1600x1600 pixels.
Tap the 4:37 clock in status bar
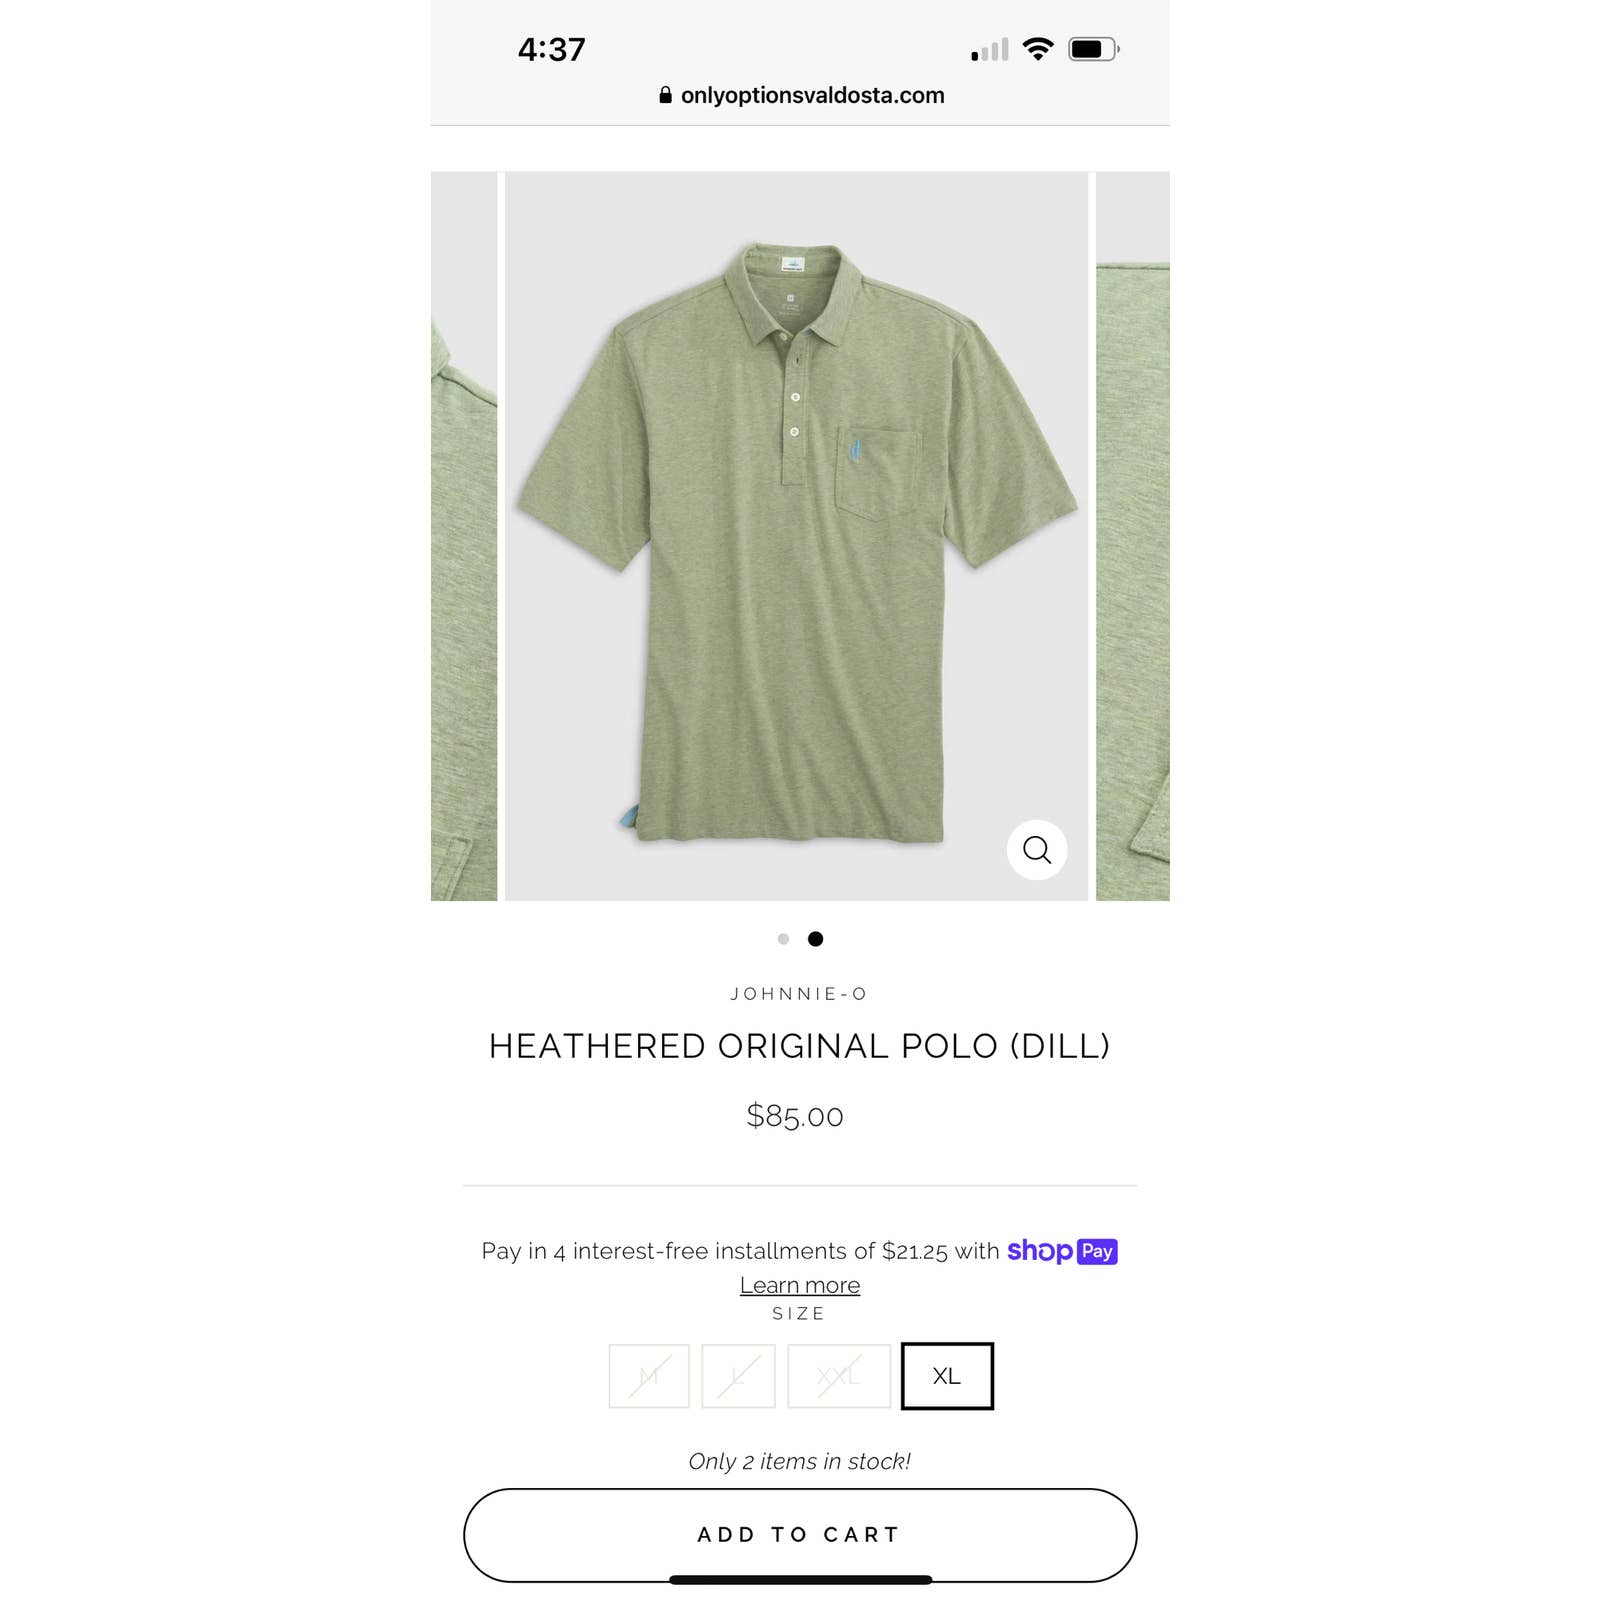(551, 50)
